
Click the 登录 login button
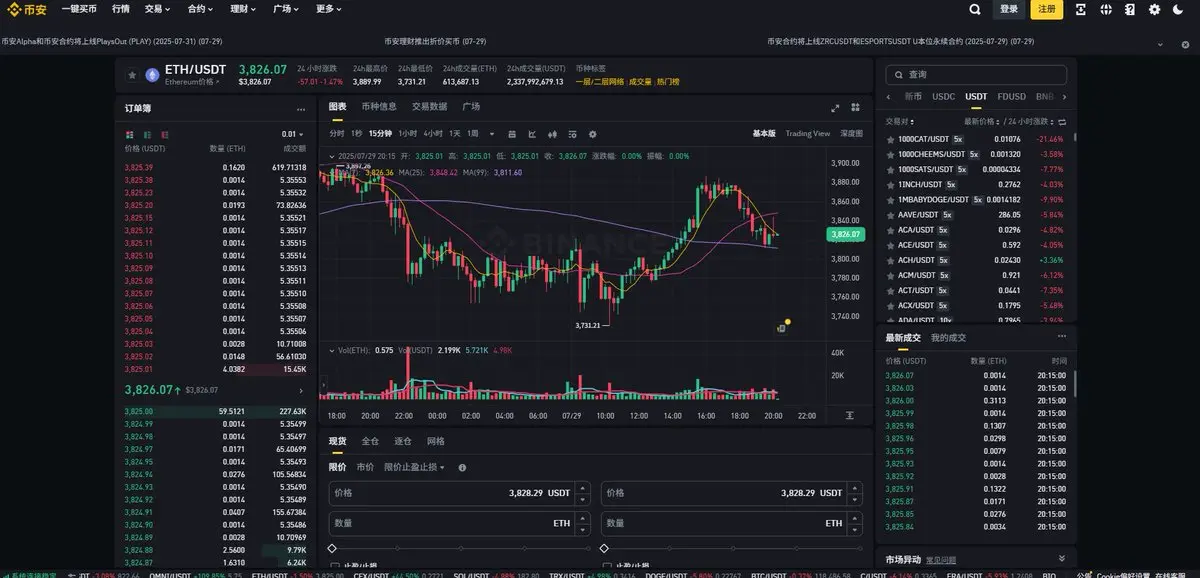[x=1009, y=9]
